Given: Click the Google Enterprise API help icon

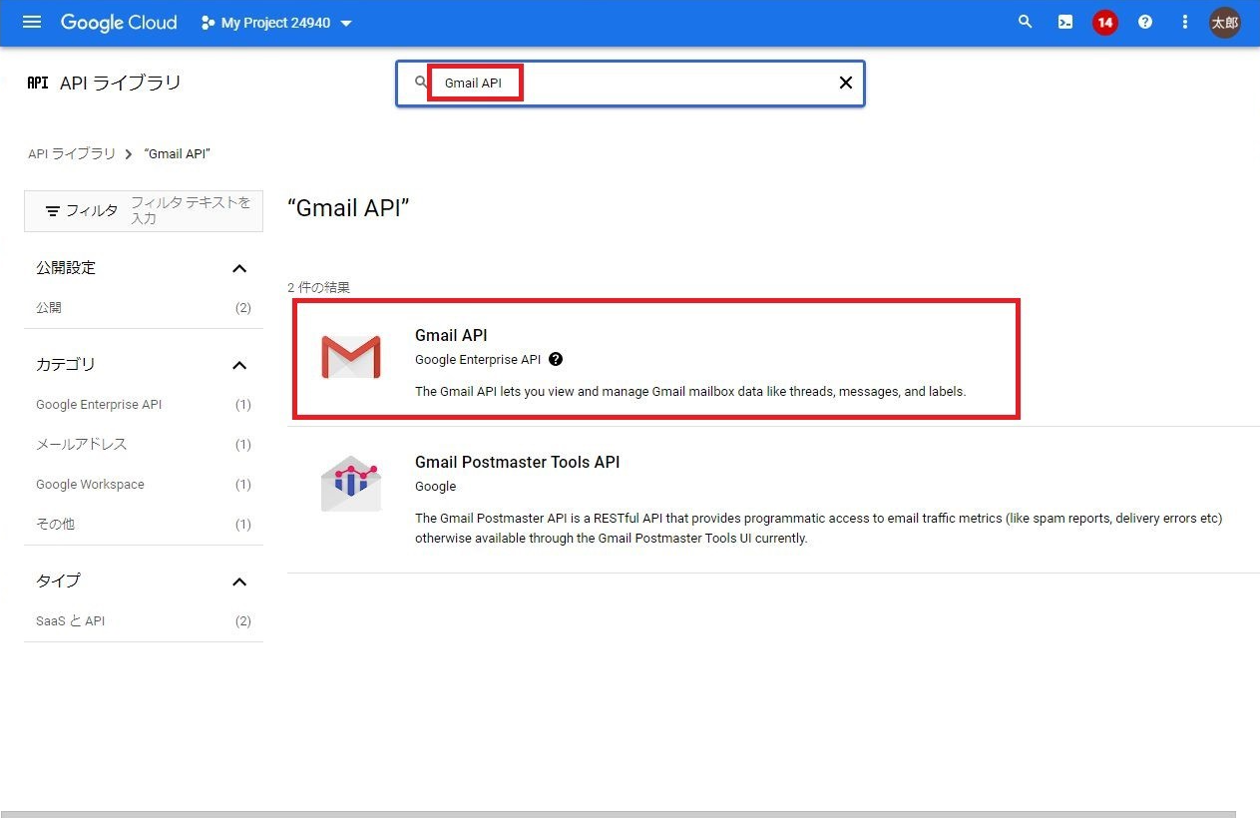Looking at the screenshot, I should [556, 359].
